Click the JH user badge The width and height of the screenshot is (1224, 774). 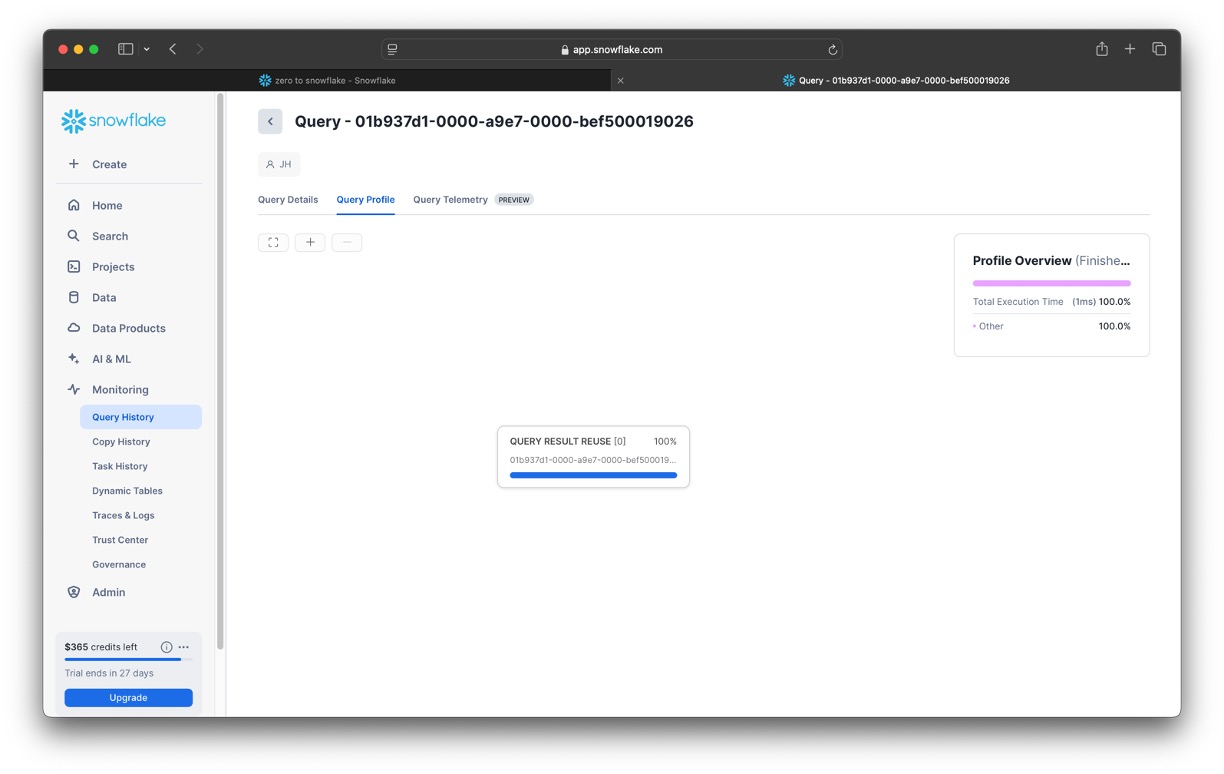click(279, 164)
